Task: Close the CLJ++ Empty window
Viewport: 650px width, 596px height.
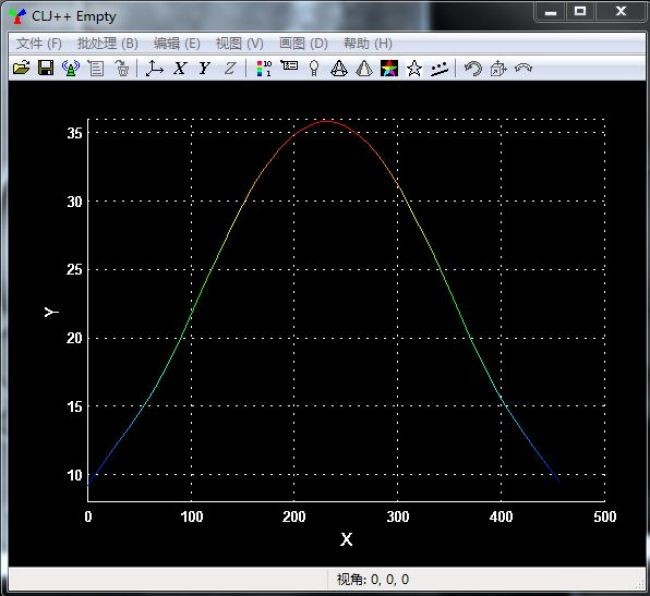Action: [x=620, y=11]
